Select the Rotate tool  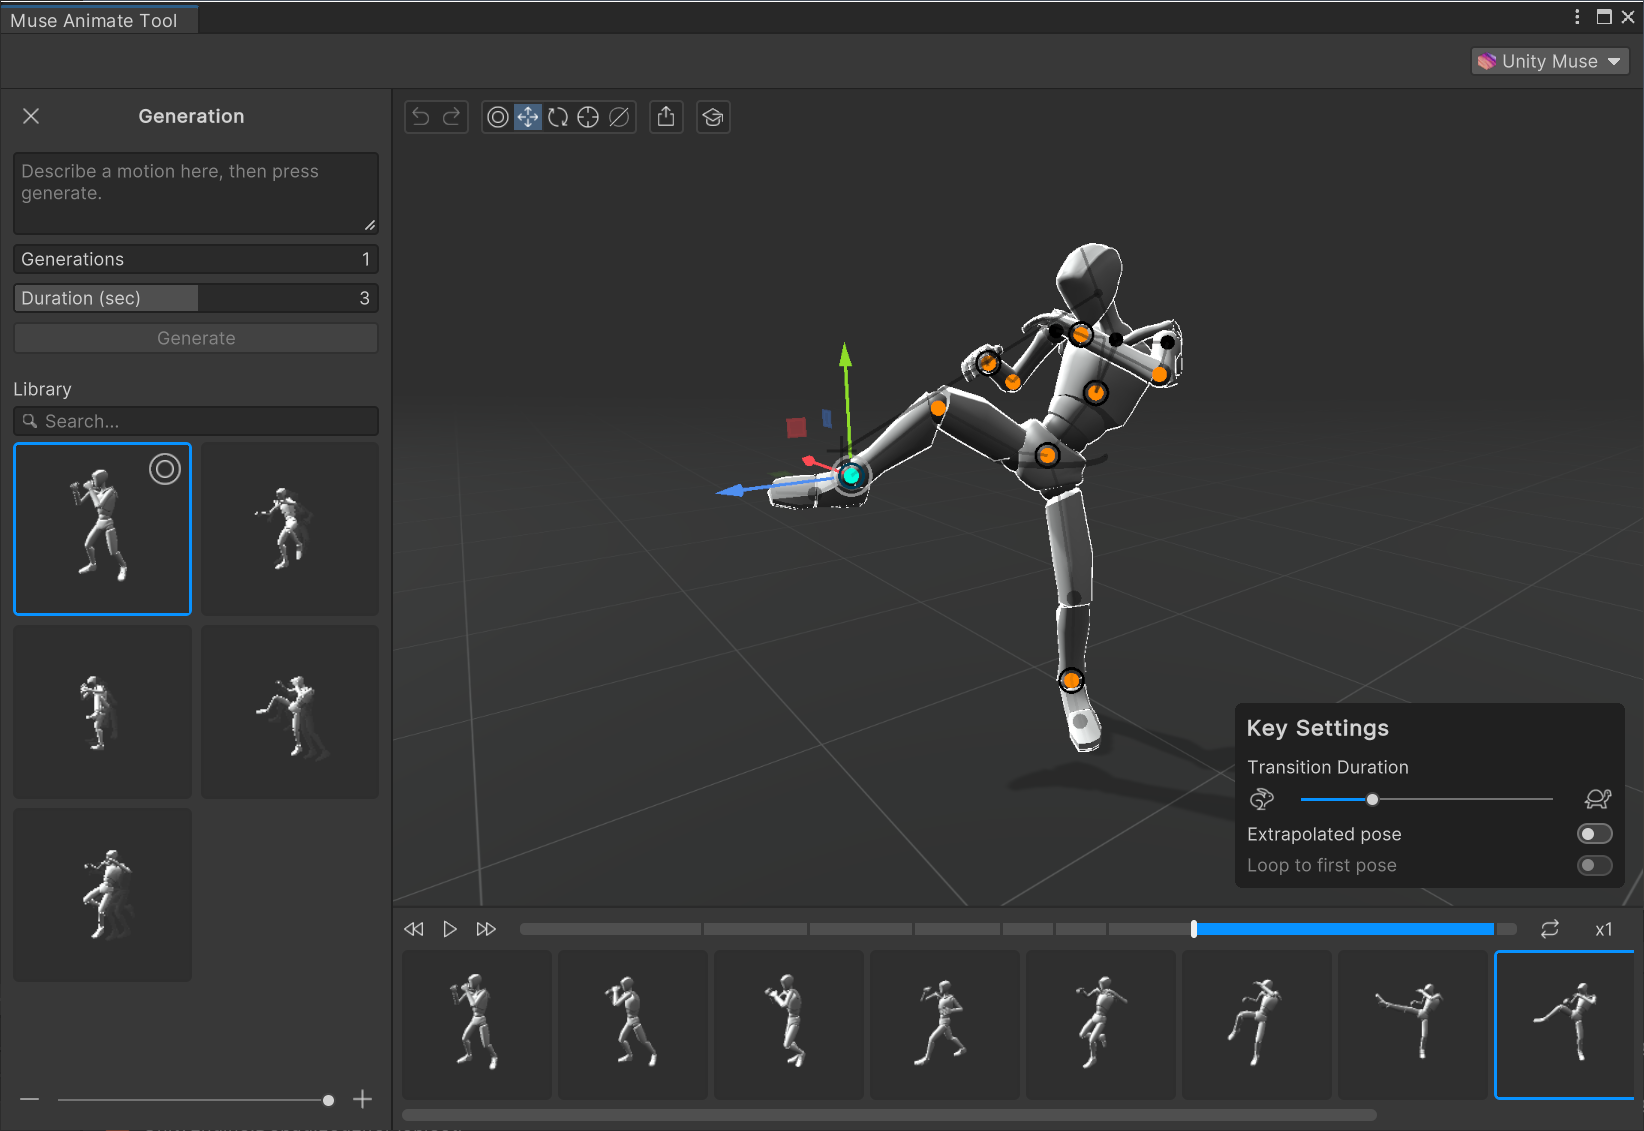[x=558, y=117]
